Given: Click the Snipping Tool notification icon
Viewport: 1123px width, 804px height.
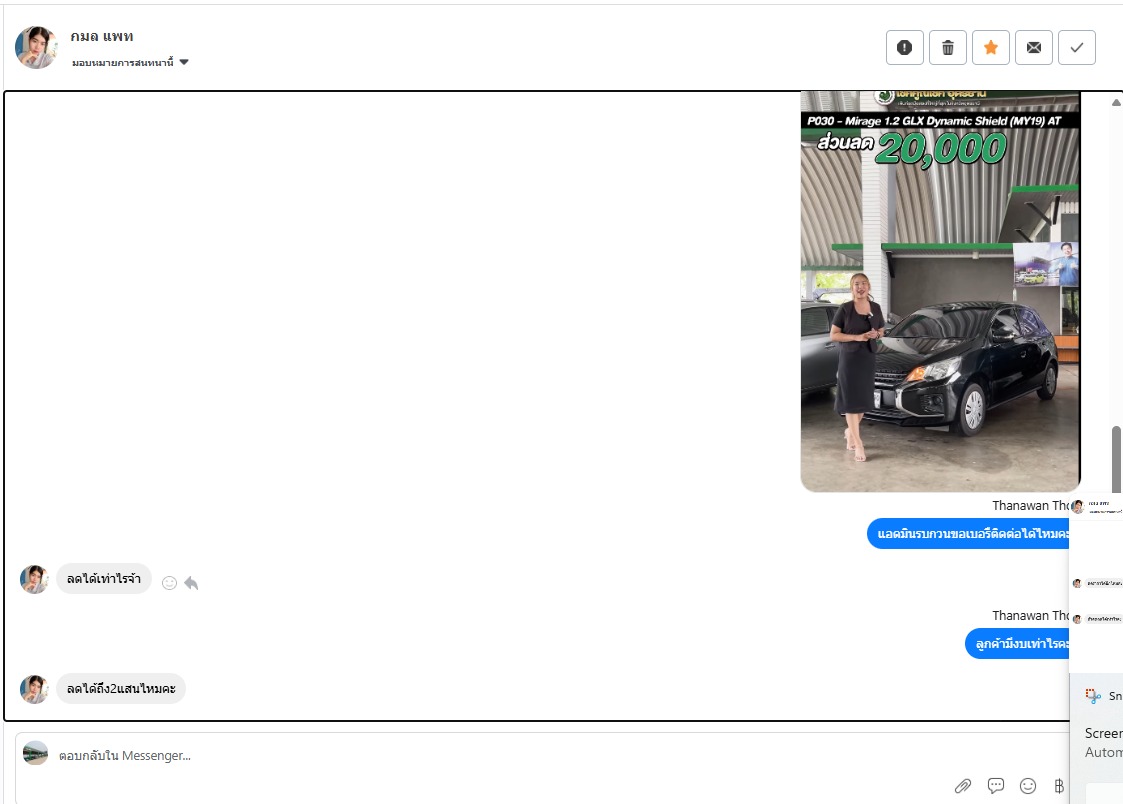Looking at the screenshot, I should coord(1093,696).
